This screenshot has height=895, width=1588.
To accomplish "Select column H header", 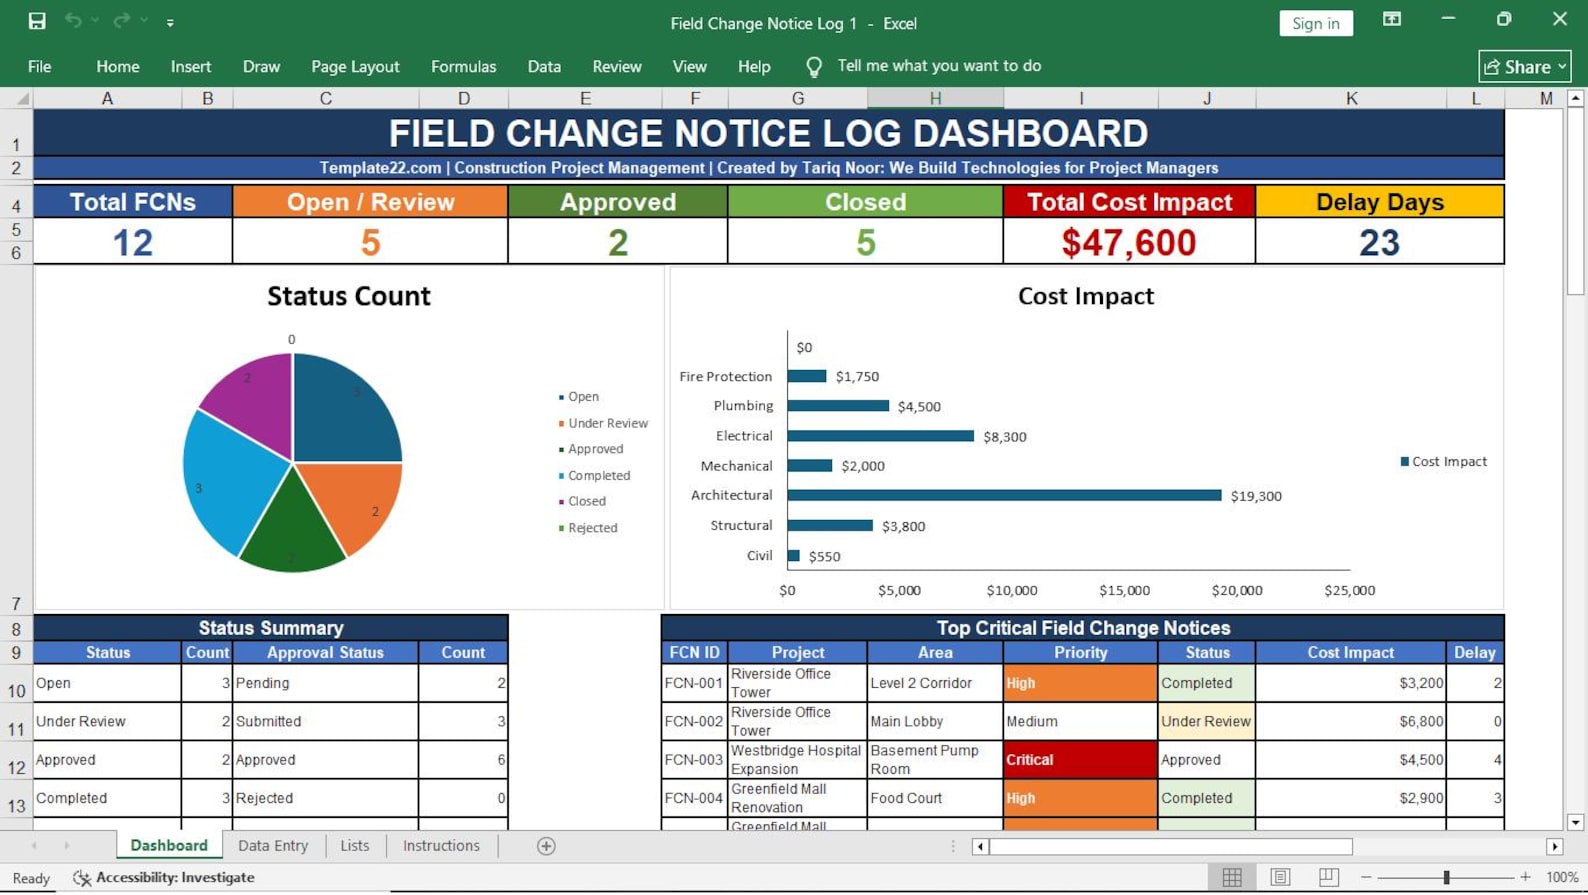I will [x=935, y=98].
